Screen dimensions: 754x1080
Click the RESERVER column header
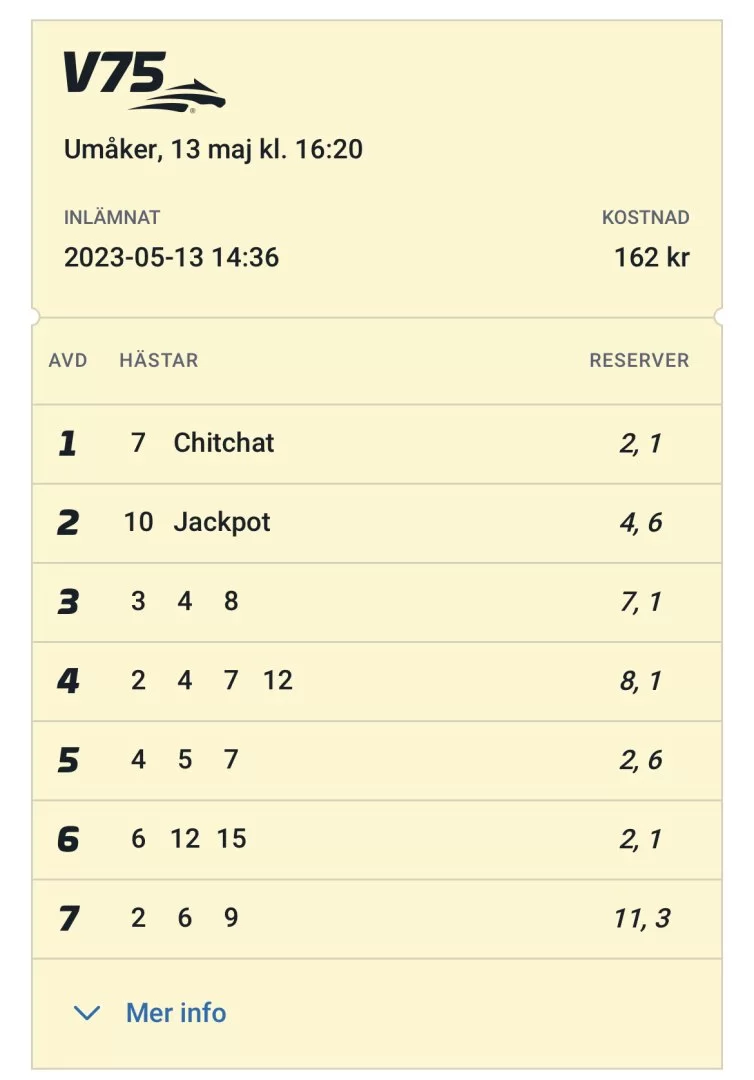639,361
